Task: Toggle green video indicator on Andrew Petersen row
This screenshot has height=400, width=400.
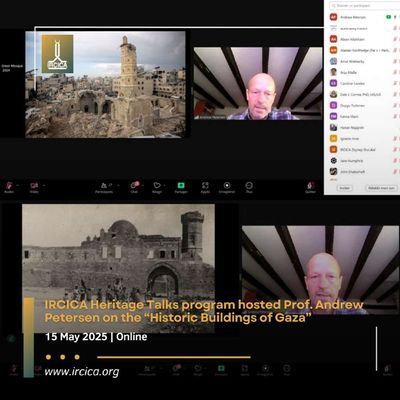Action: (389, 17)
